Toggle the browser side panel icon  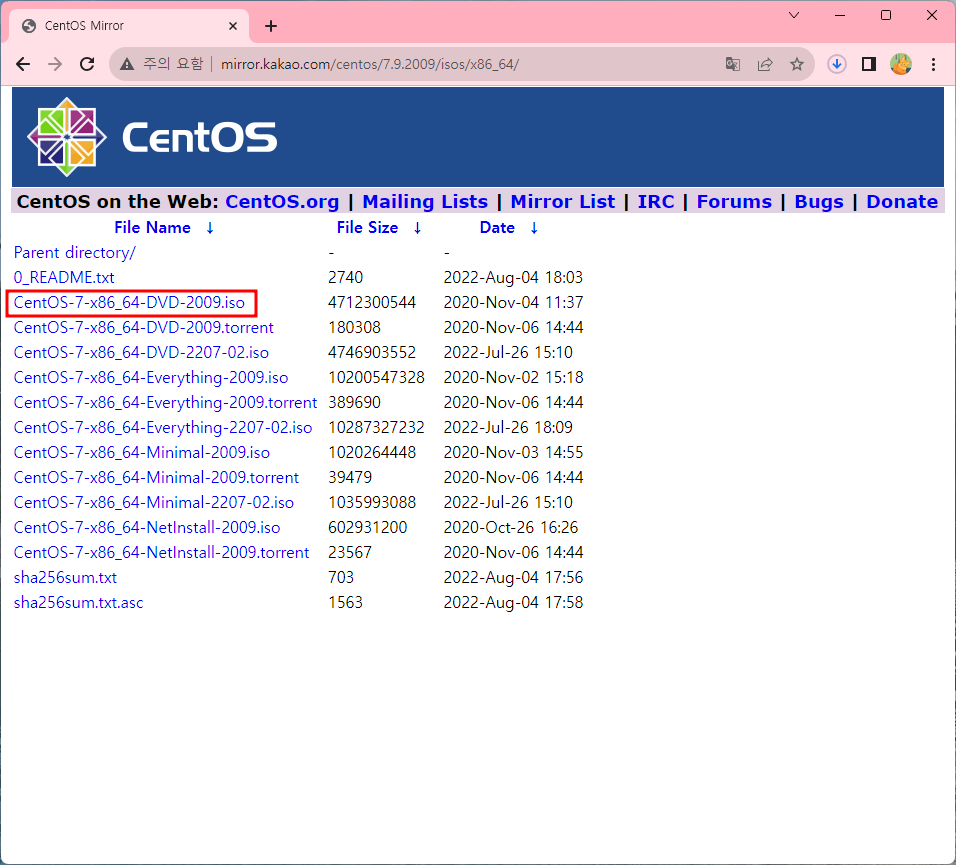(x=869, y=64)
